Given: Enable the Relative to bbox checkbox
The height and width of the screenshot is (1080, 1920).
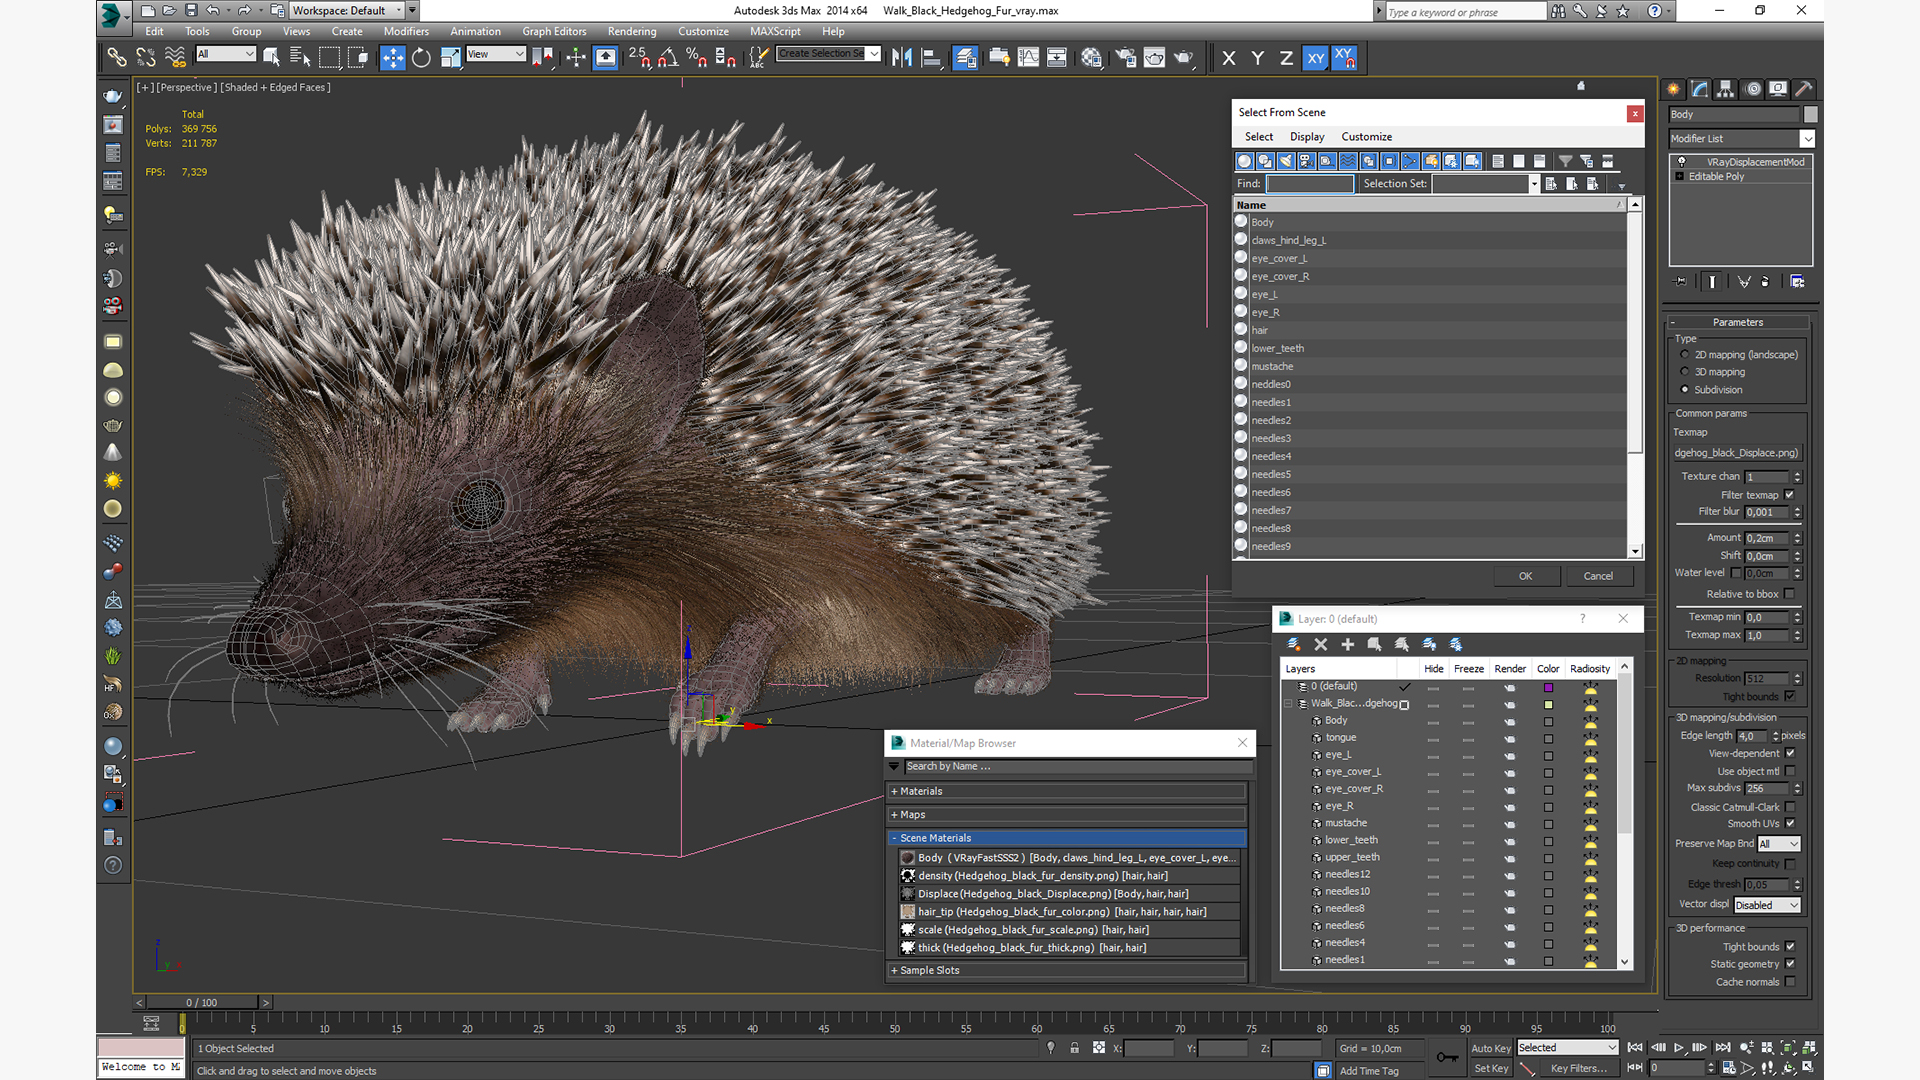Looking at the screenshot, I should coord(1789,594).
